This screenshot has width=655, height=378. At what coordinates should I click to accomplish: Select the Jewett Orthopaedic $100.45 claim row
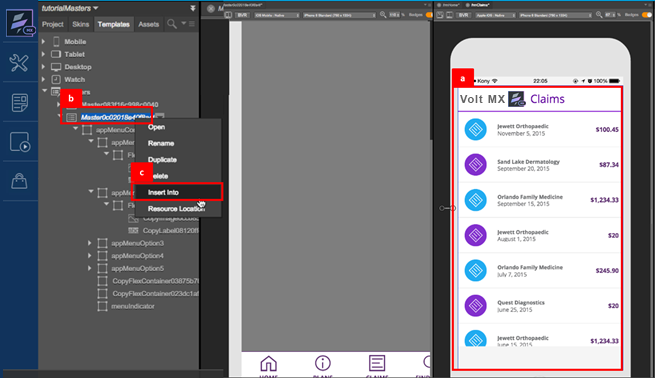click(x=539, y=129)
